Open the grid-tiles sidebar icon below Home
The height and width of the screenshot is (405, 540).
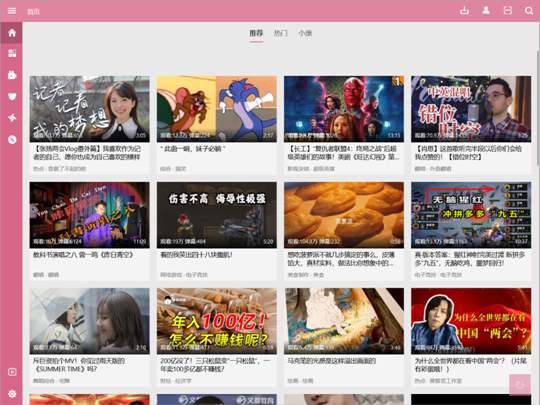pyautogui.click(x=12, y=53)
